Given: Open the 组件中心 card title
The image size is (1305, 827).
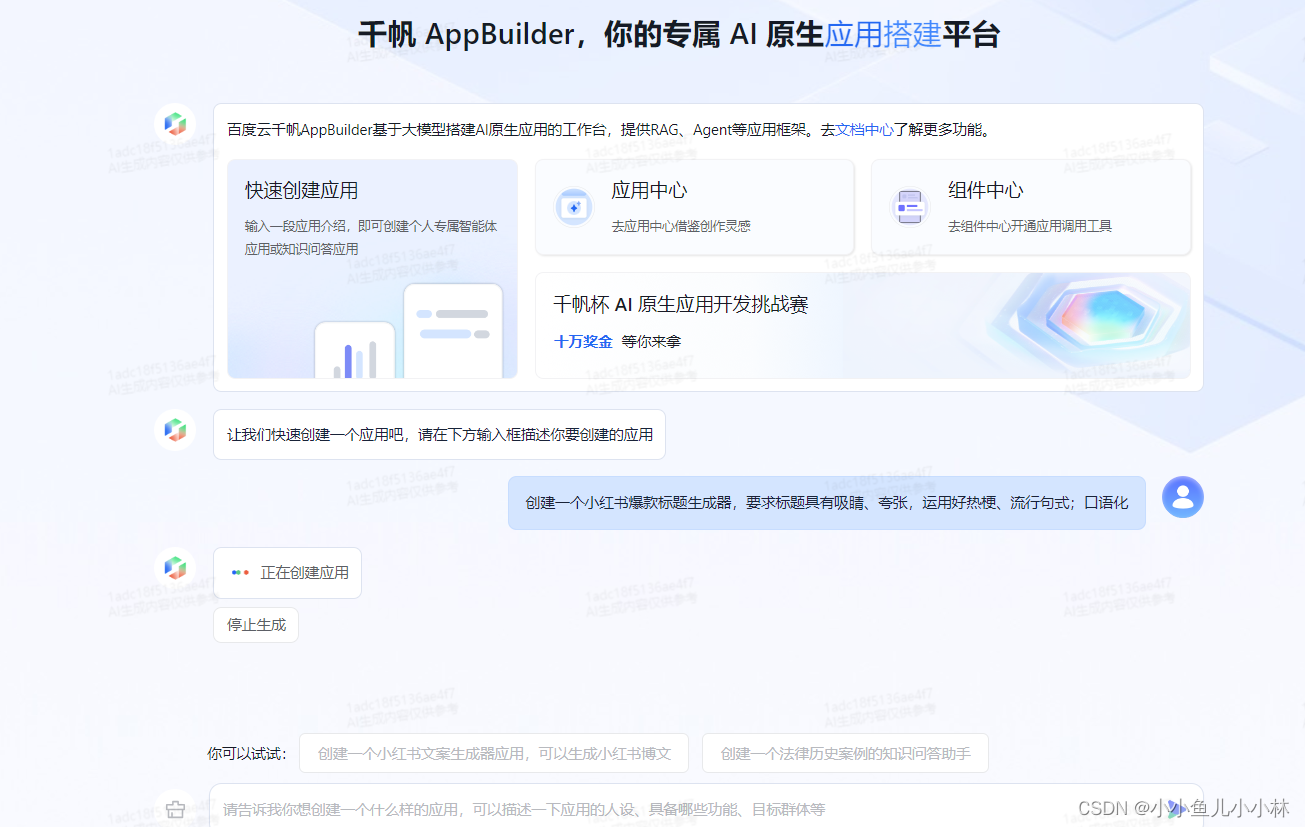Looking at the screenshot, I should 985,190.
